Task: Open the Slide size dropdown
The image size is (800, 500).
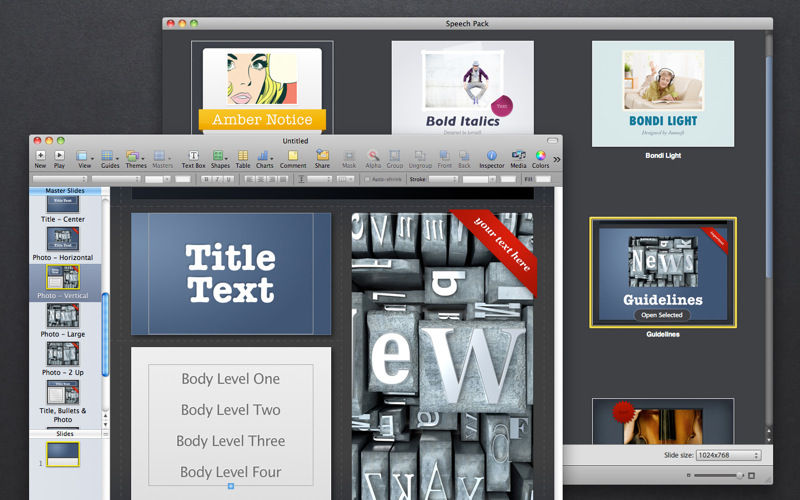Action: click(729, 455)
